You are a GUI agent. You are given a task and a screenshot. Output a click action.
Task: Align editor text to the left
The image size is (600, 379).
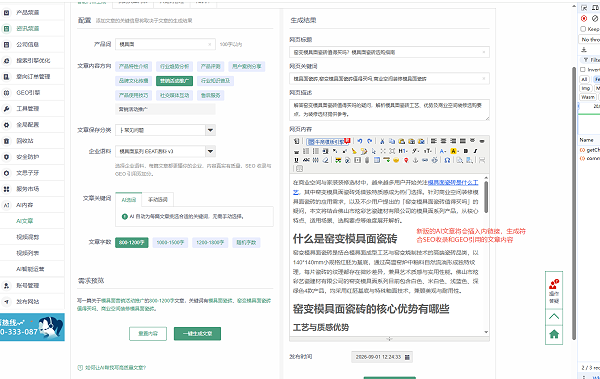pyautogui.click(x=434, y=141)
